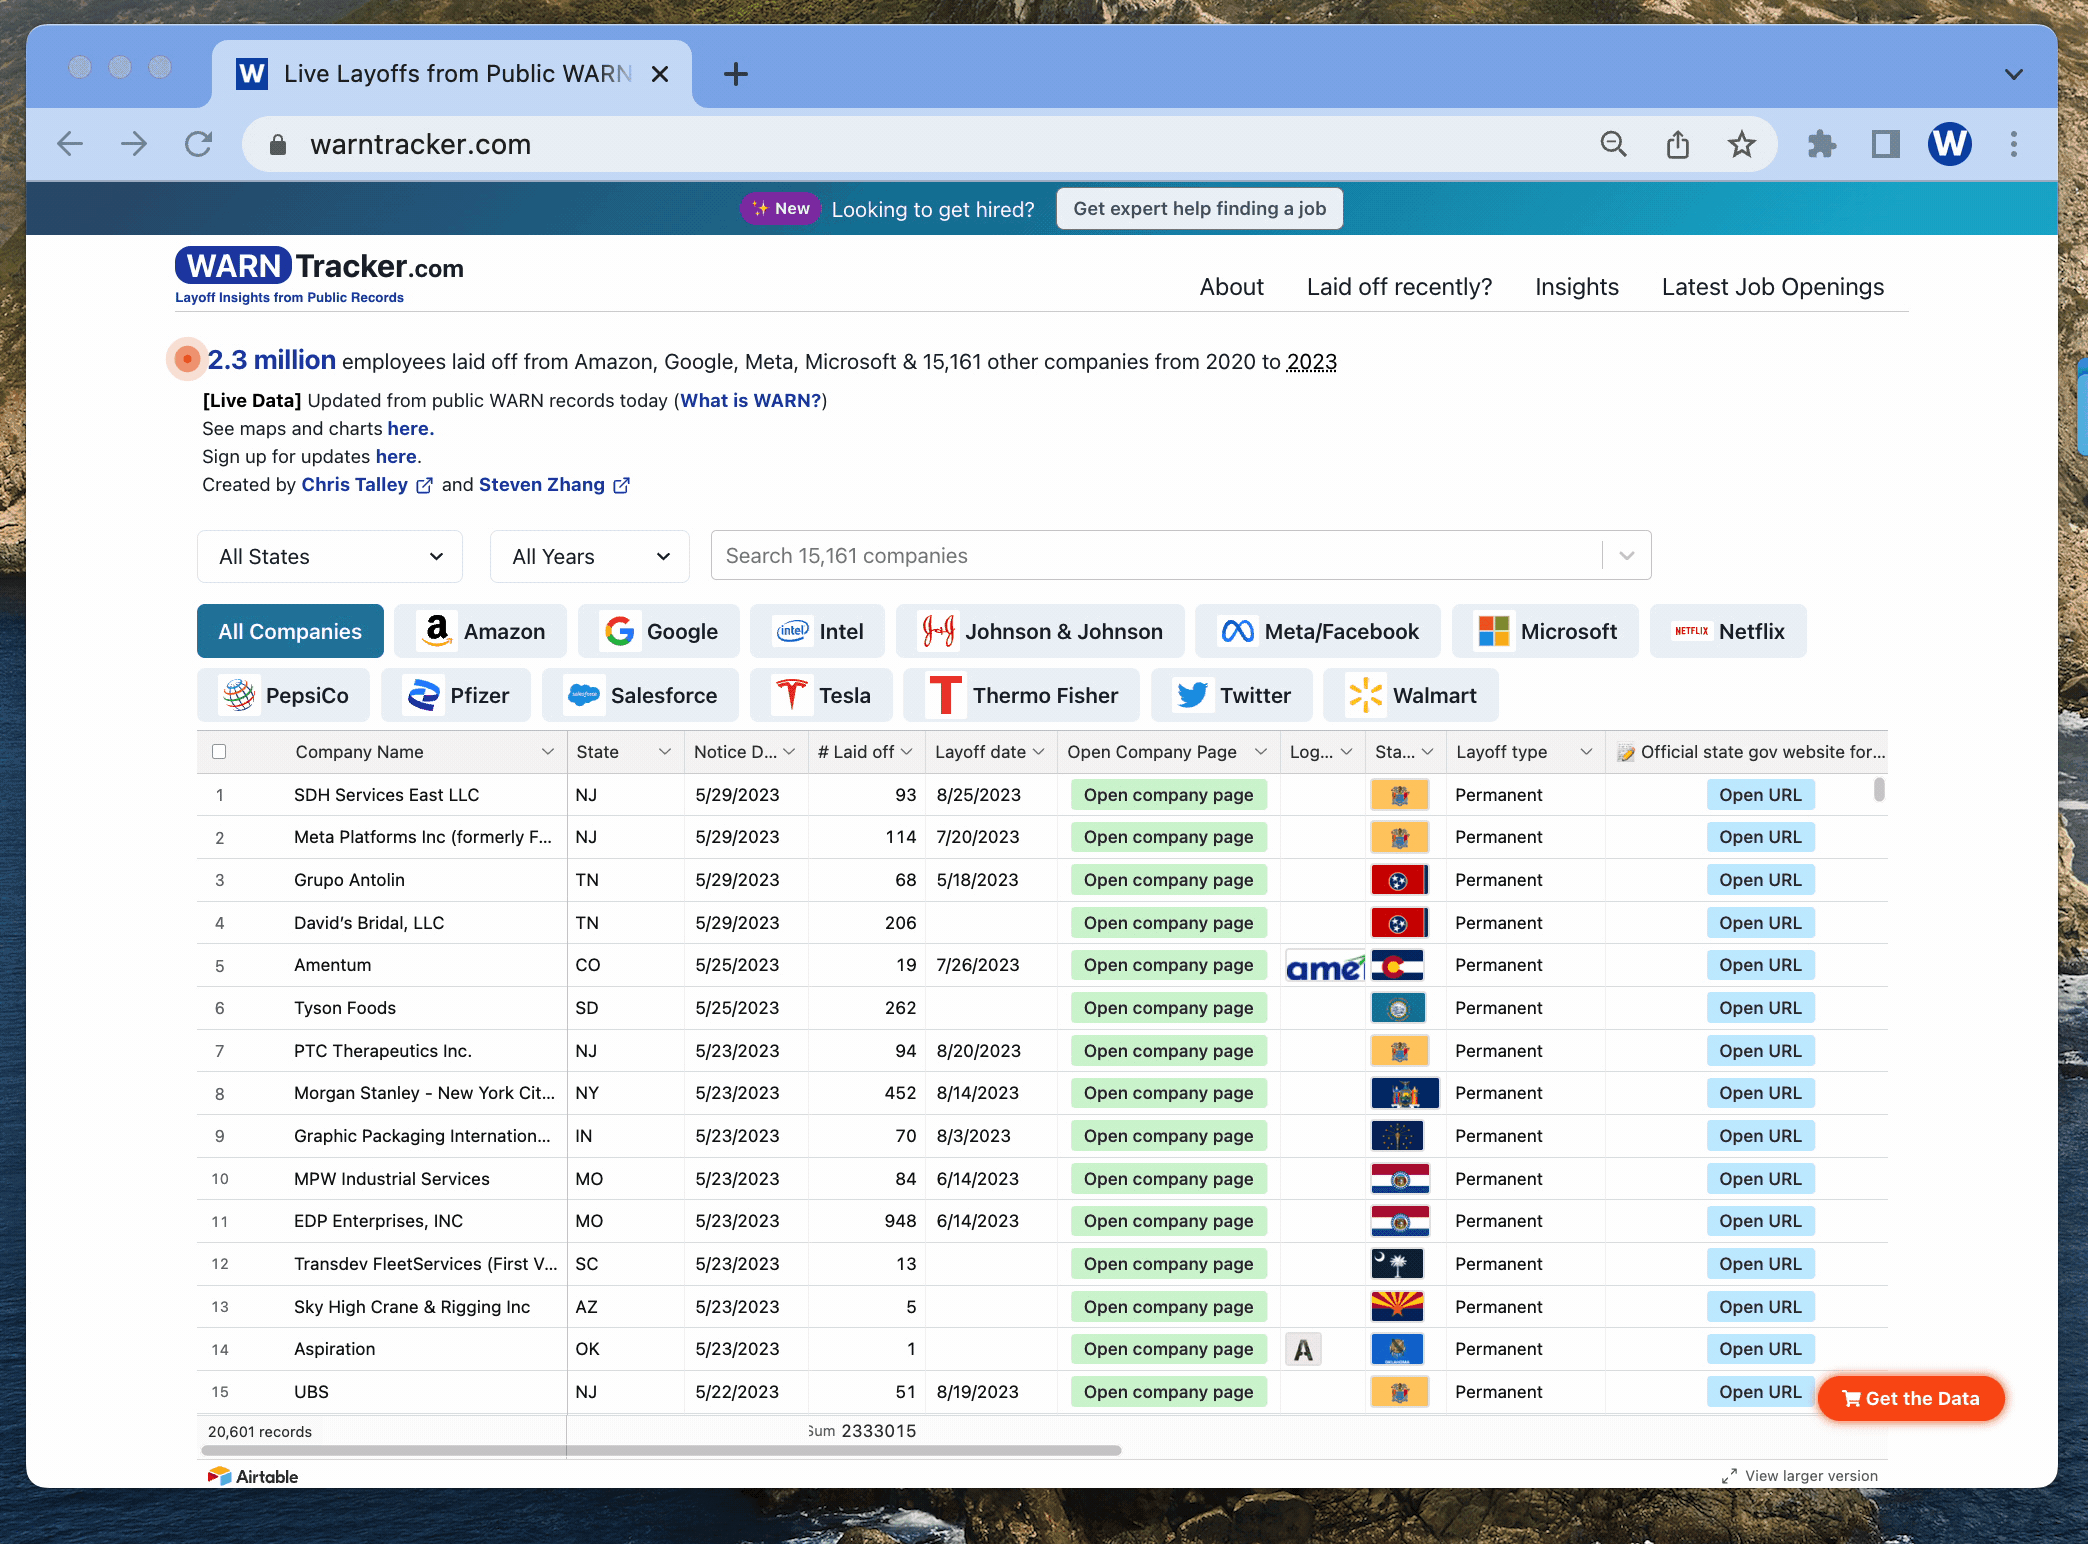2088x1544 pixels.
Task: Open the W profile avatar
Action: click(x=1950, y=144)
